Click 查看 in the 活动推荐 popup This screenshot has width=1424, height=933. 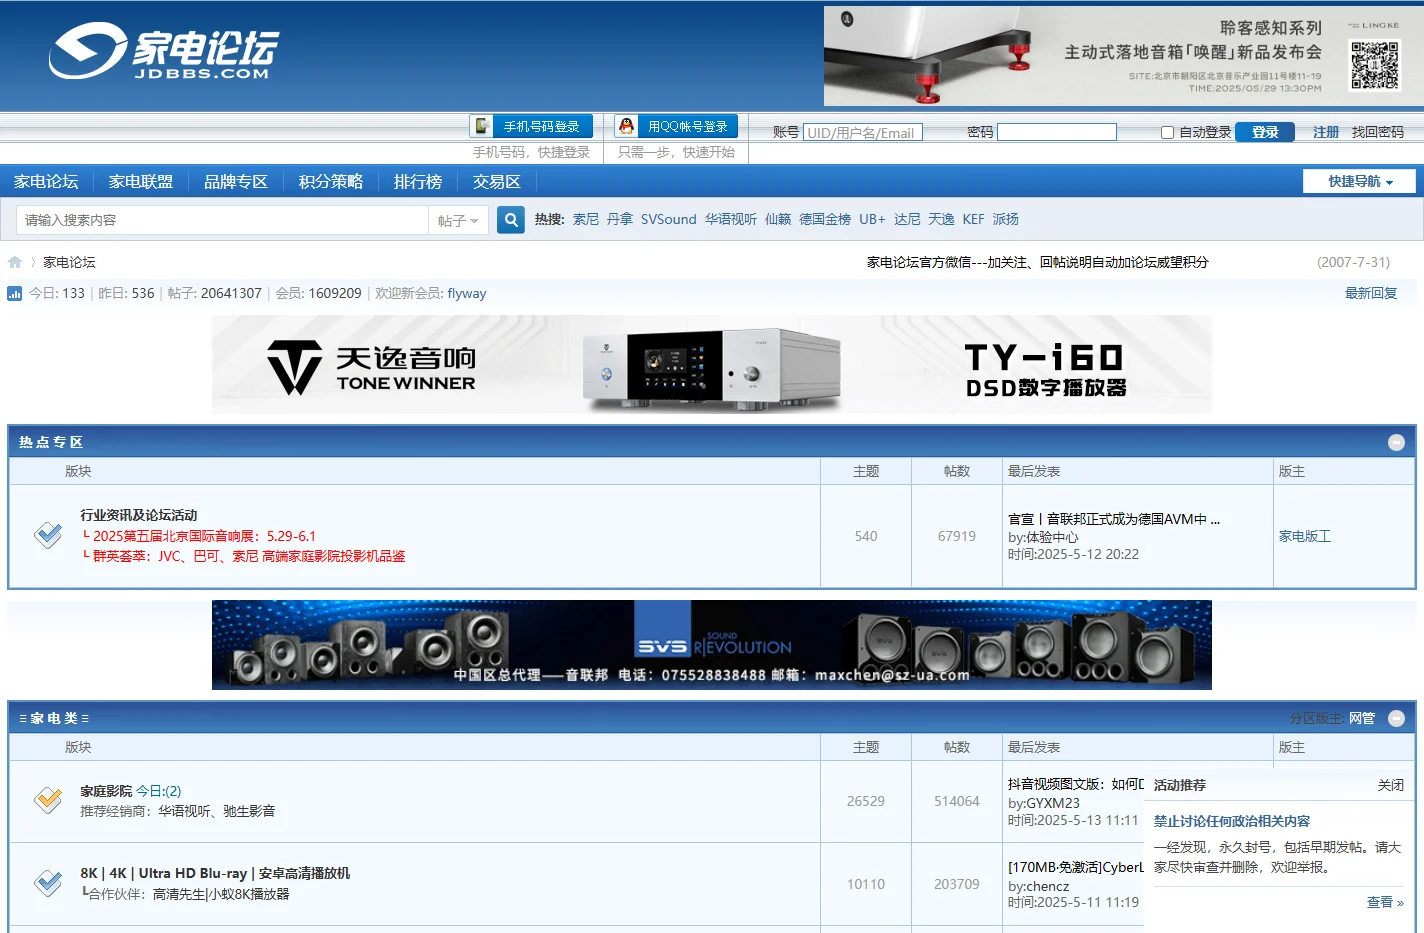(x=1385, y=902)
